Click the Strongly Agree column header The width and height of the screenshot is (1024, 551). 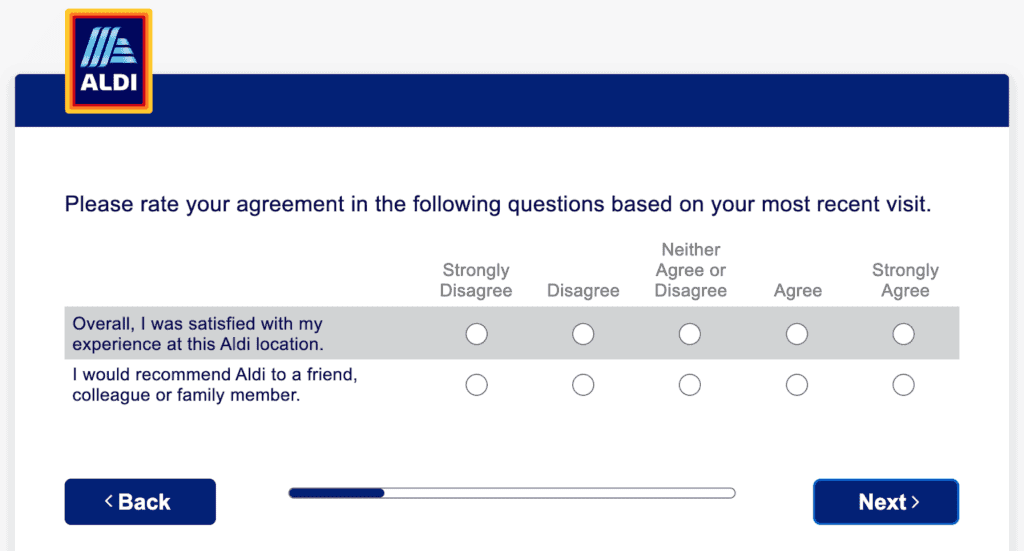(x=905, y=281)
